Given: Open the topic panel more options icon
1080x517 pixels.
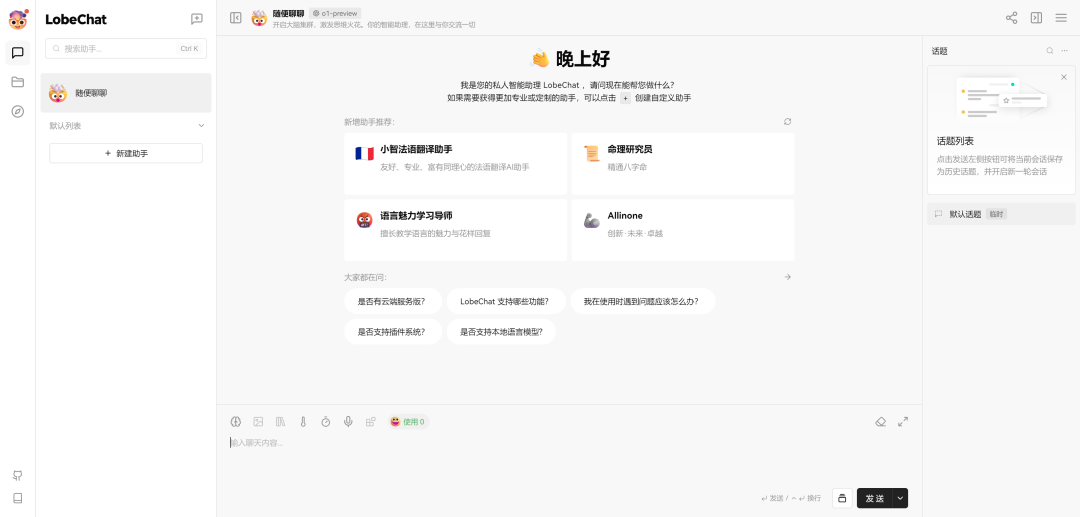Looking at the screenshot, I should tap(1065, 51).
